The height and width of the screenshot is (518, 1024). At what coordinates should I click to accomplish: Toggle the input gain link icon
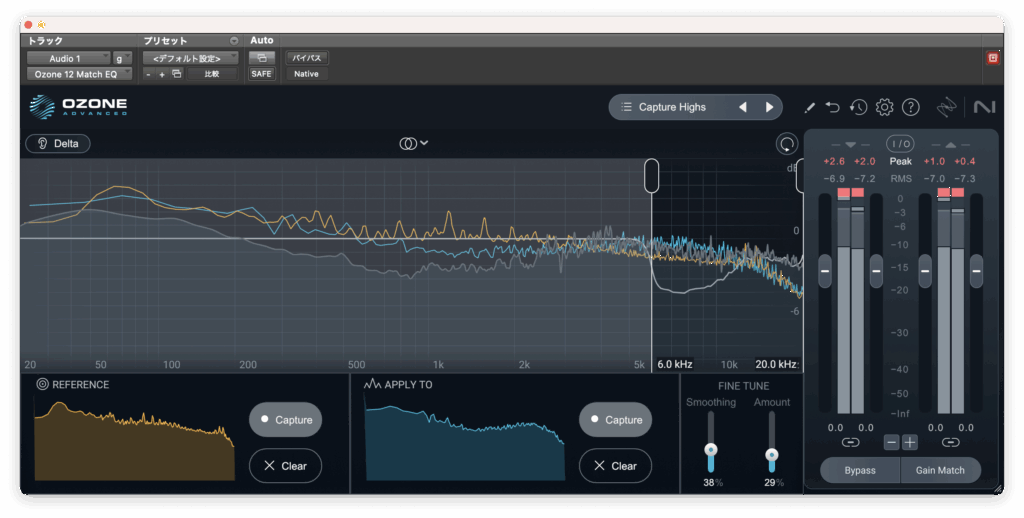pyautogui.click(x=850, y=442)
